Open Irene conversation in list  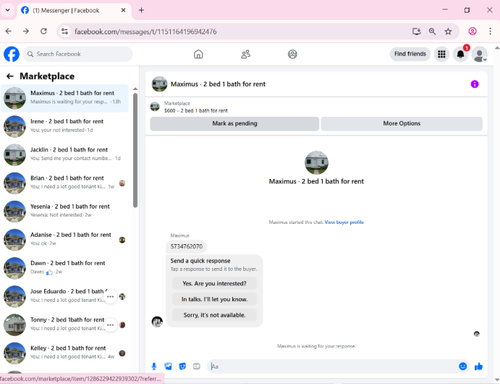coord(65,126)
